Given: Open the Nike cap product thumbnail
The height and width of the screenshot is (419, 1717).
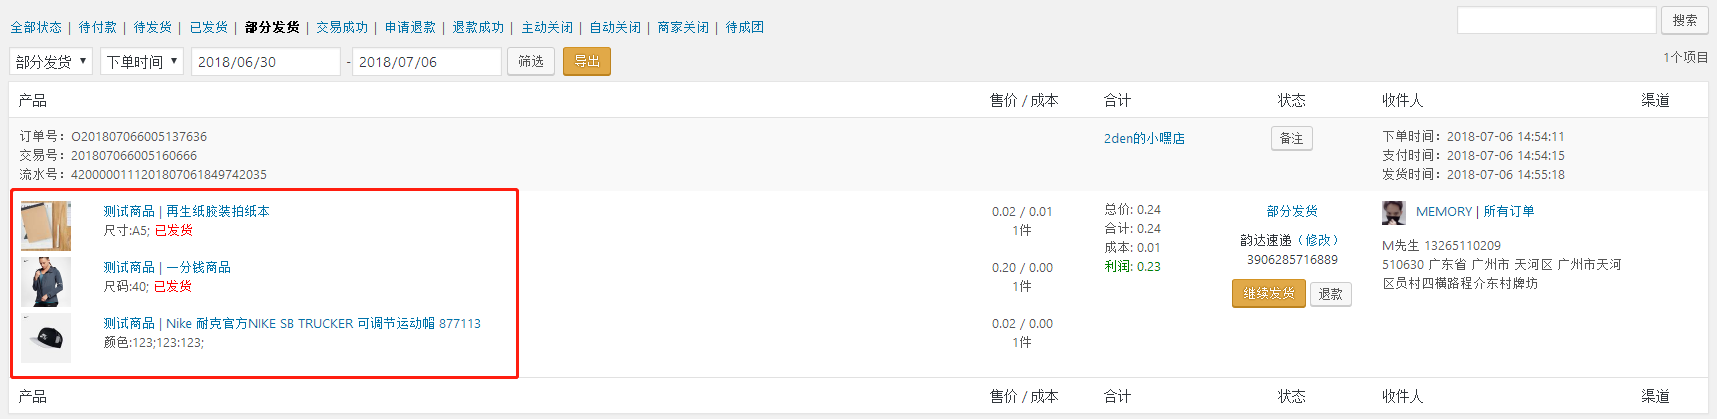Looking at the screenshot, I should [46, 338].
